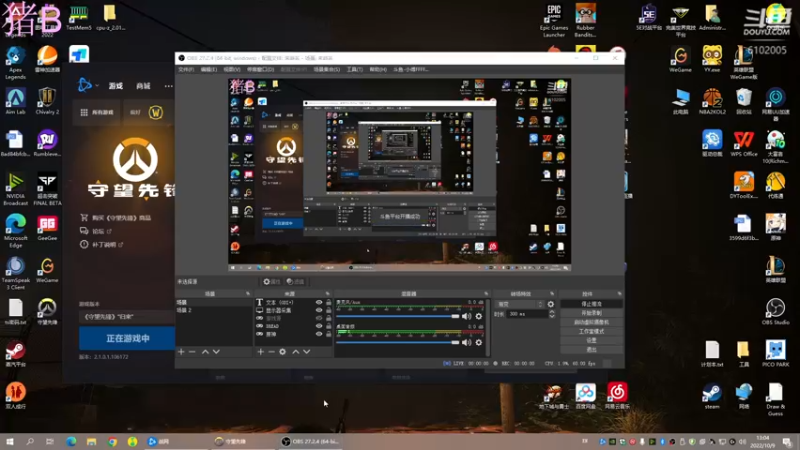Switch to the Games tab in Battle.net
The image size is (800, 450).
tap(116, 86)
